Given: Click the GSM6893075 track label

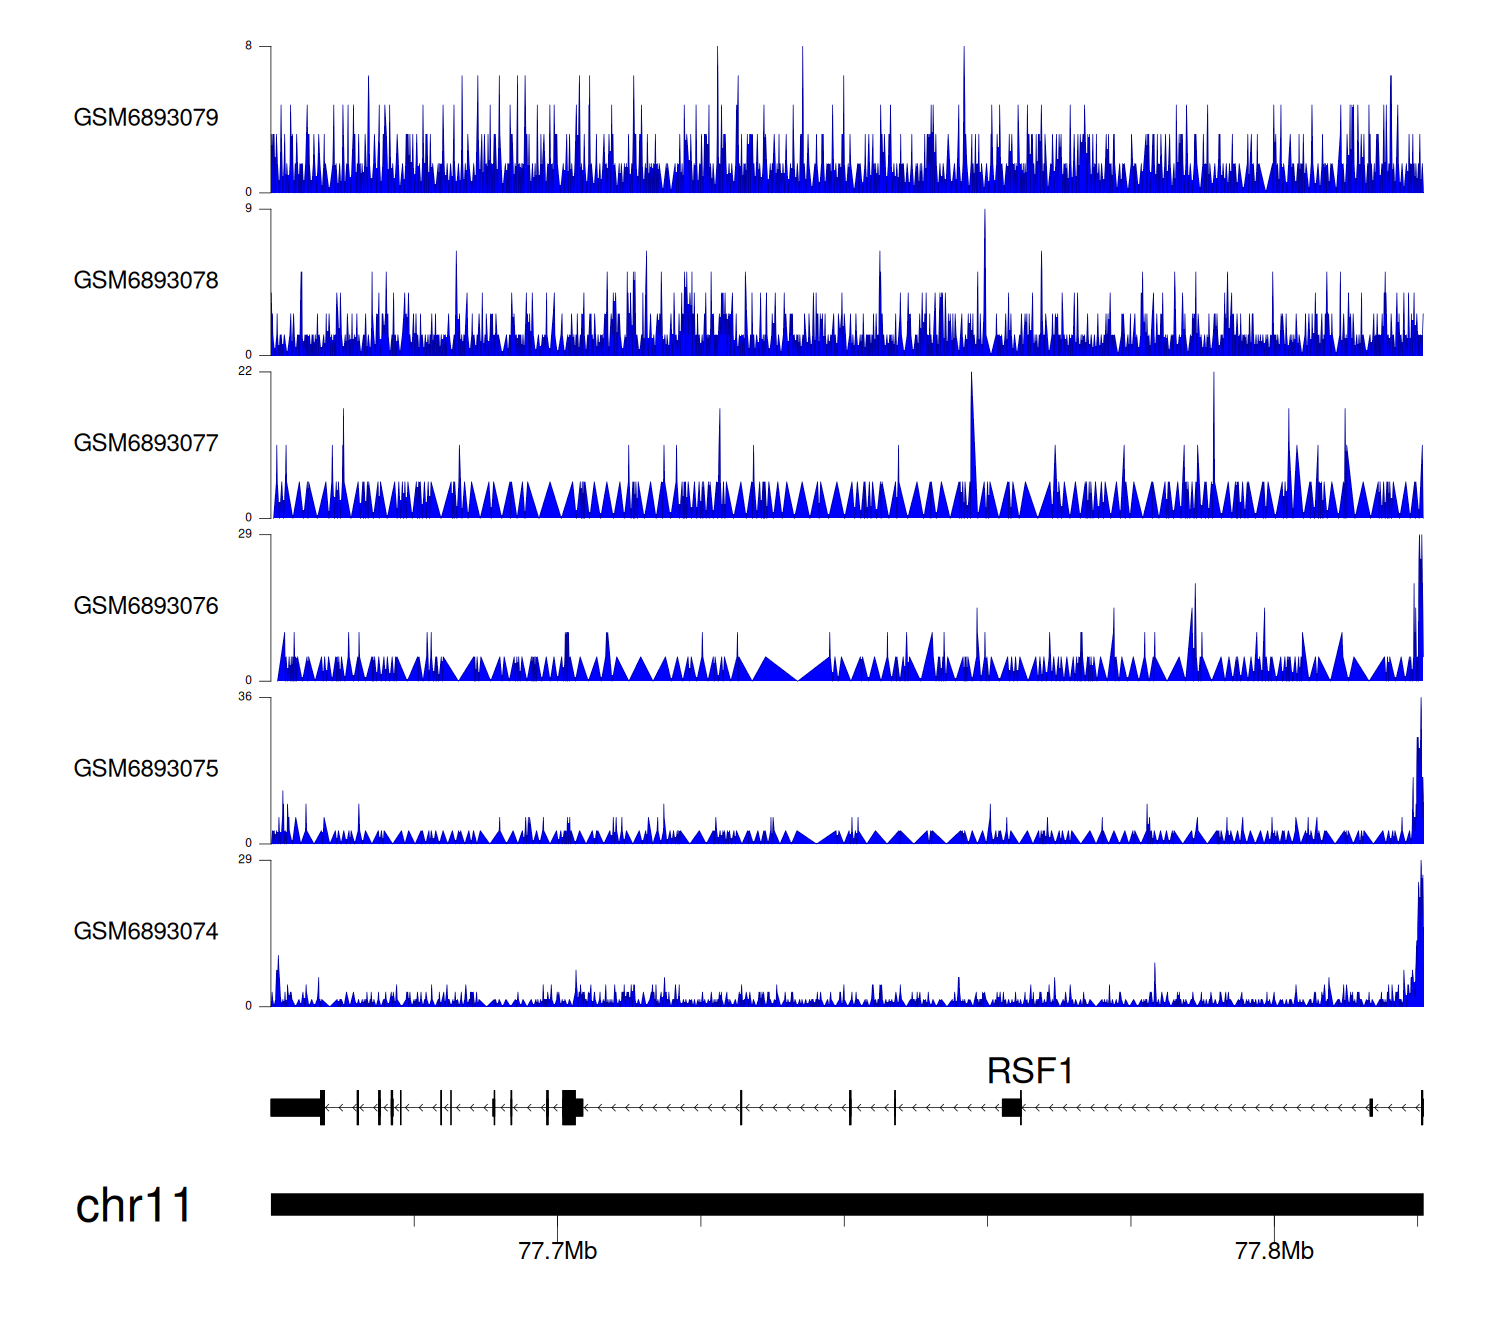Looking at the screenshot, I should [146, 769].
